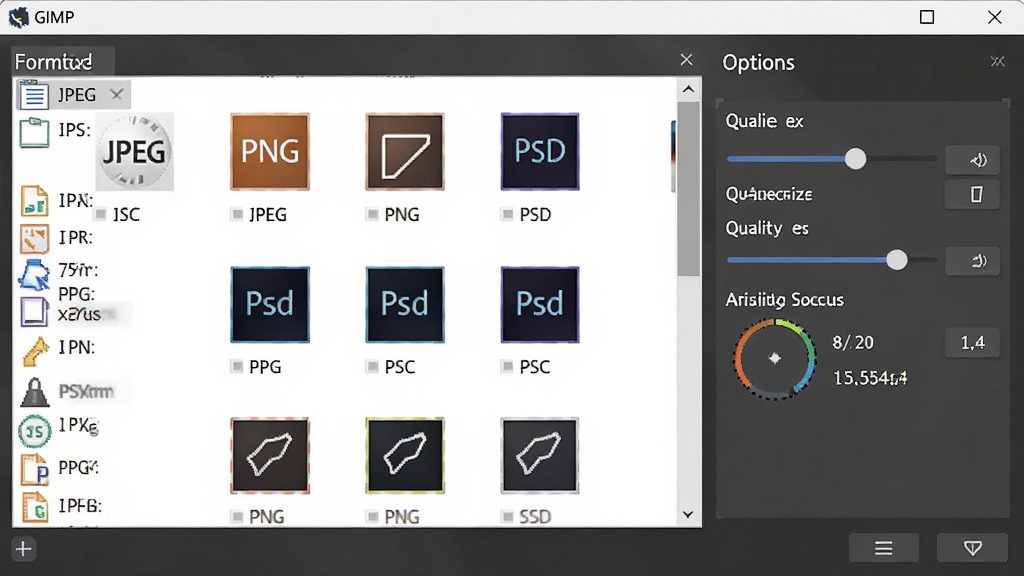Click the Quality es slider handle
1024x576 pixels.
click(x=897, y=260)
